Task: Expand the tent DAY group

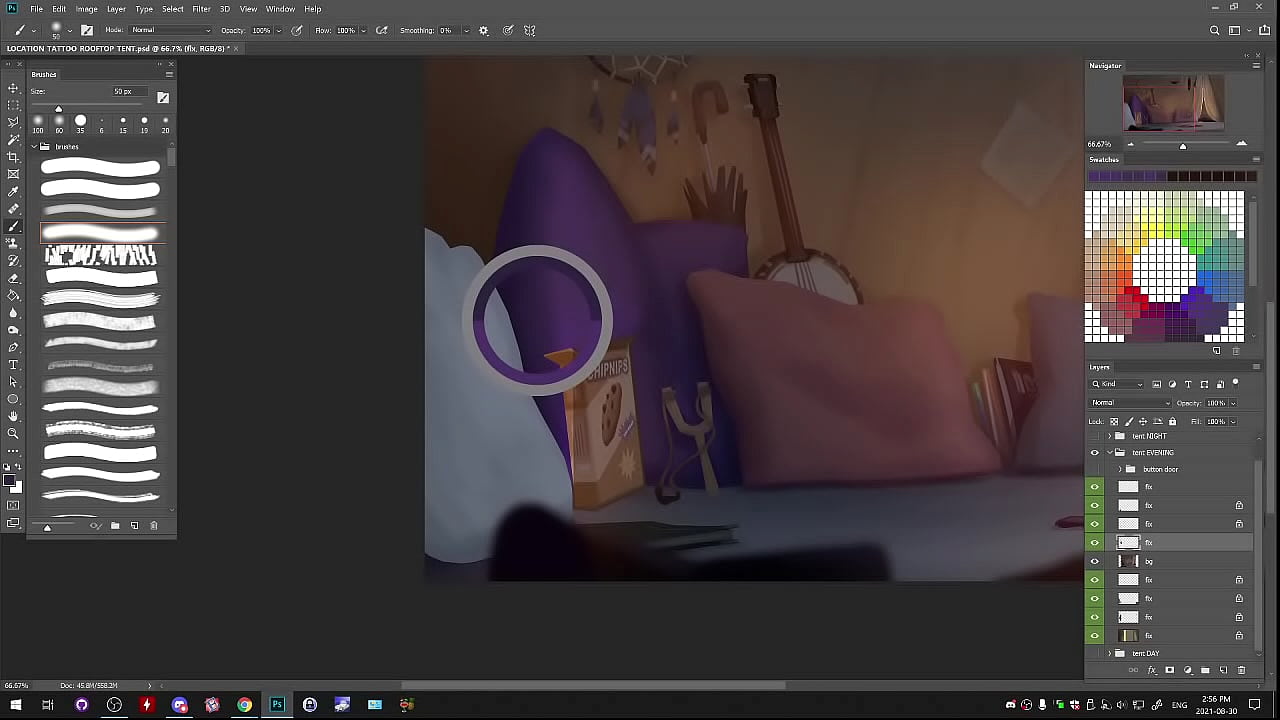Action: (x=1109, y=653)
